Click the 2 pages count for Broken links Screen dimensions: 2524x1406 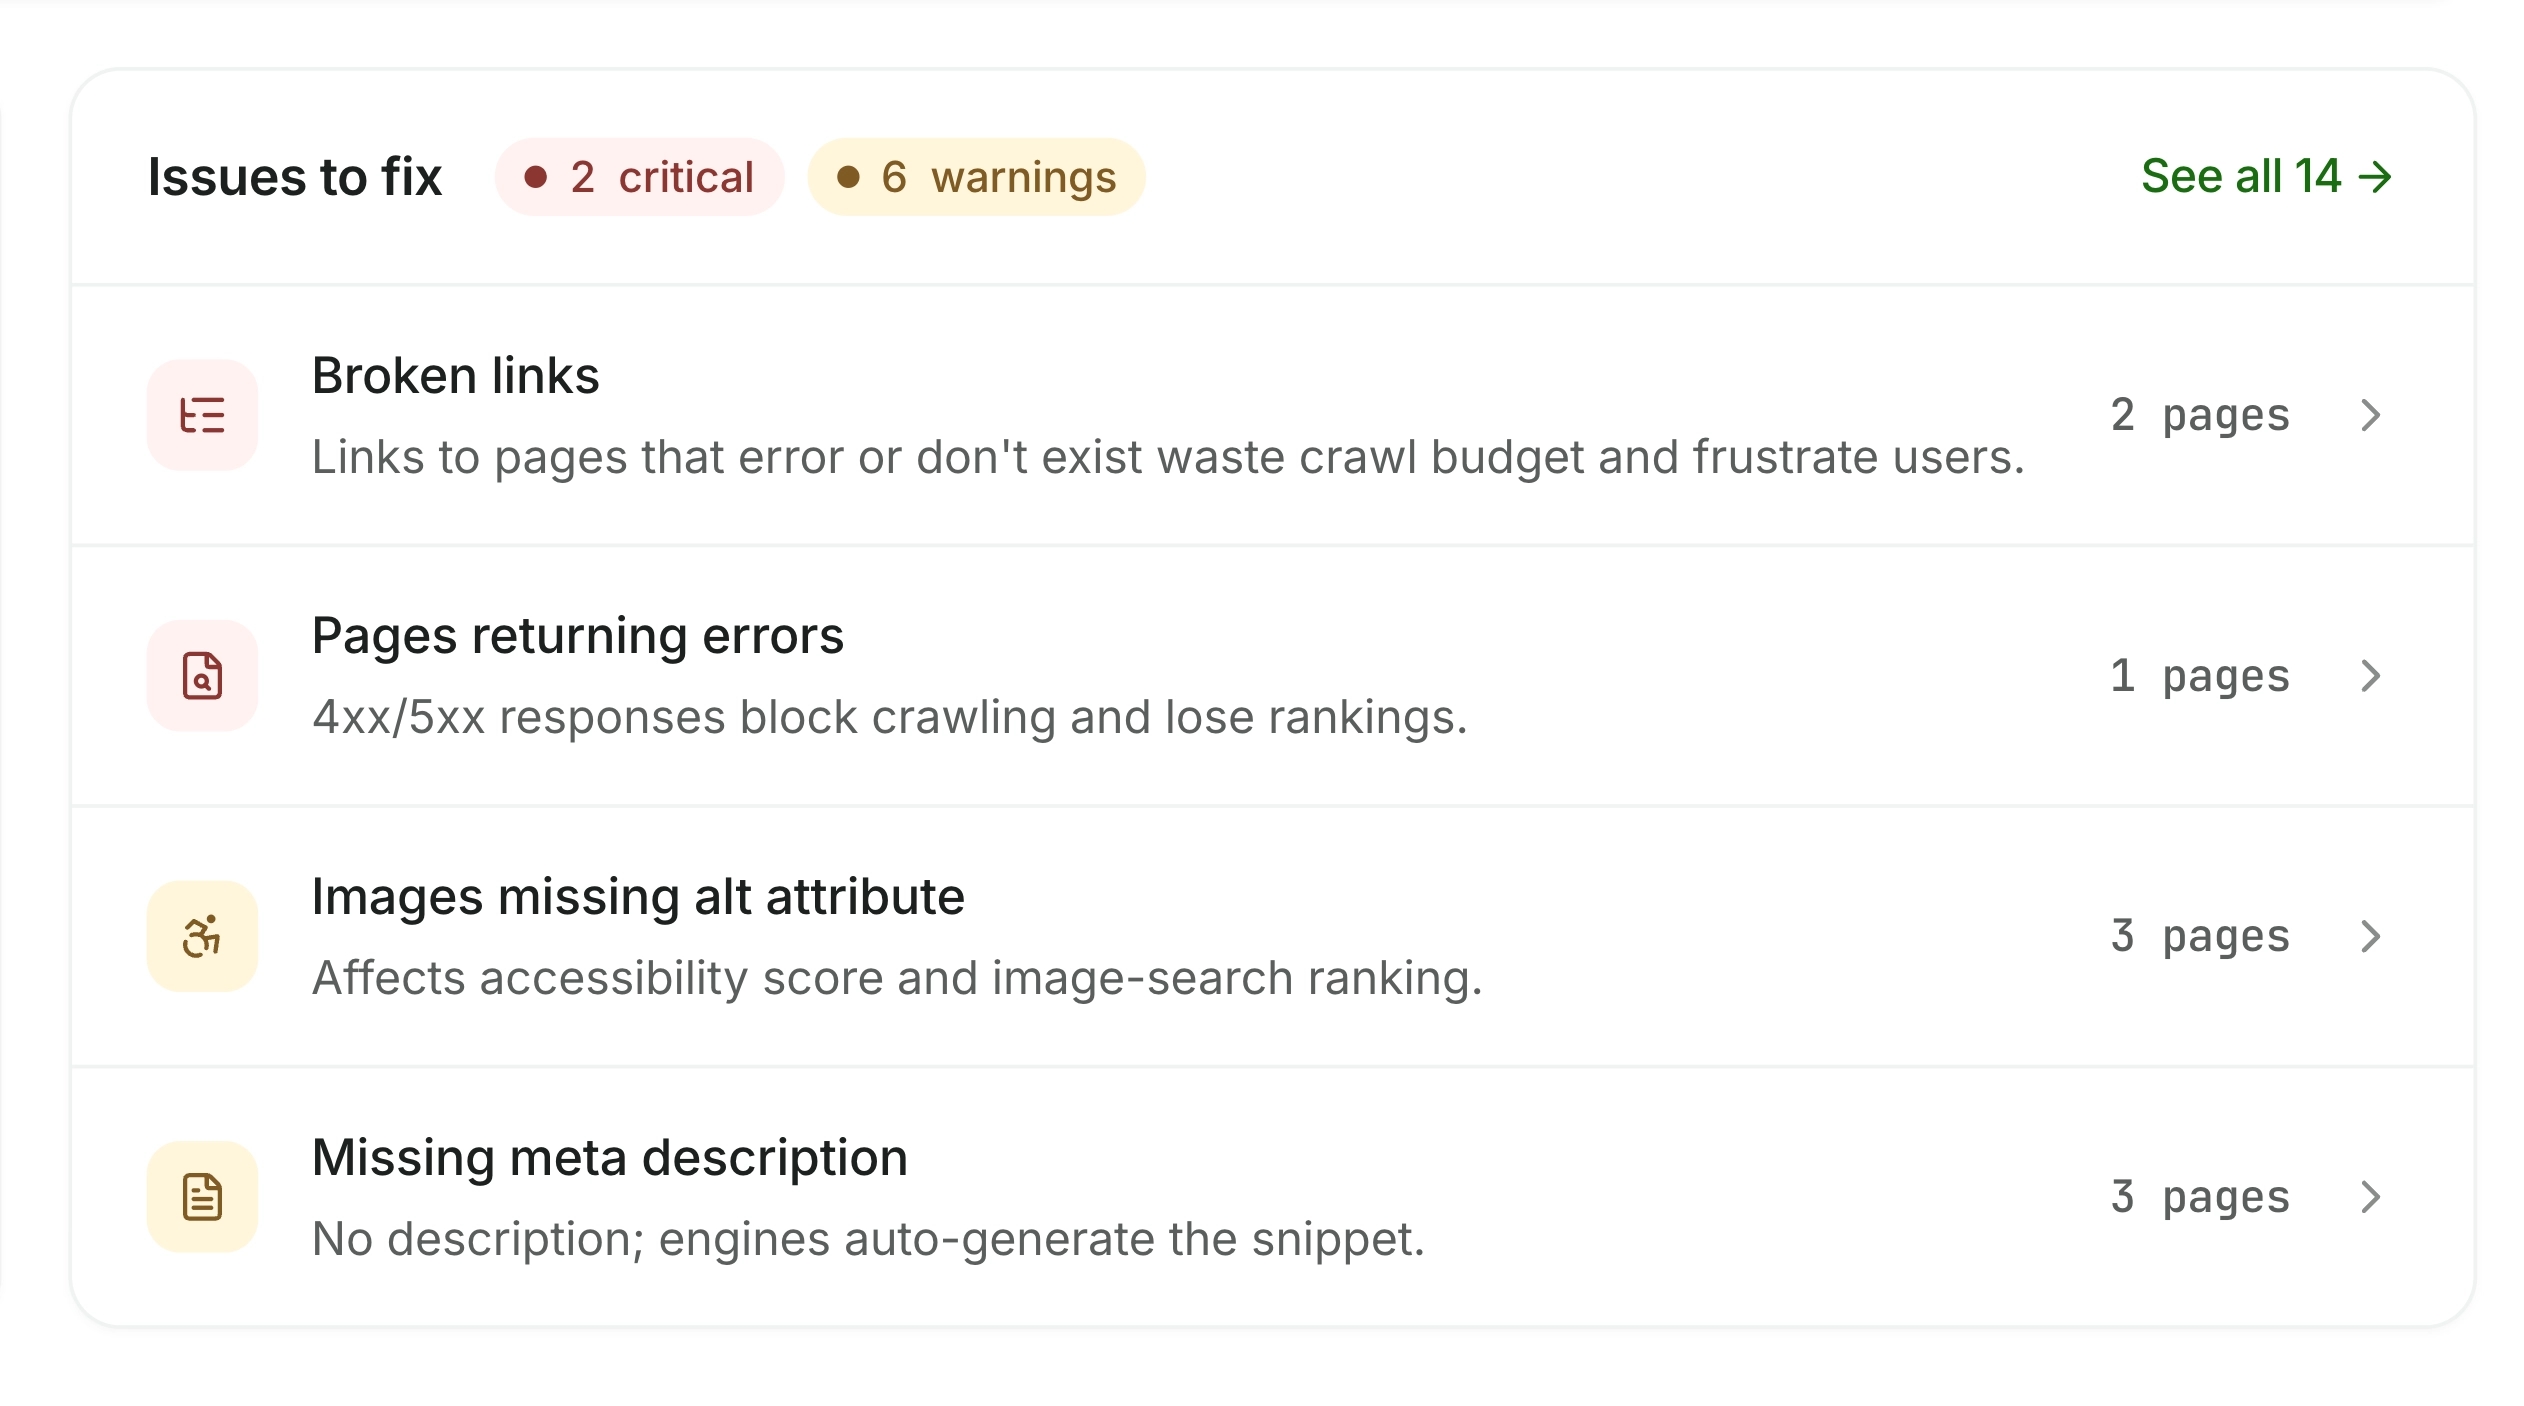(x=2200, y=415)
